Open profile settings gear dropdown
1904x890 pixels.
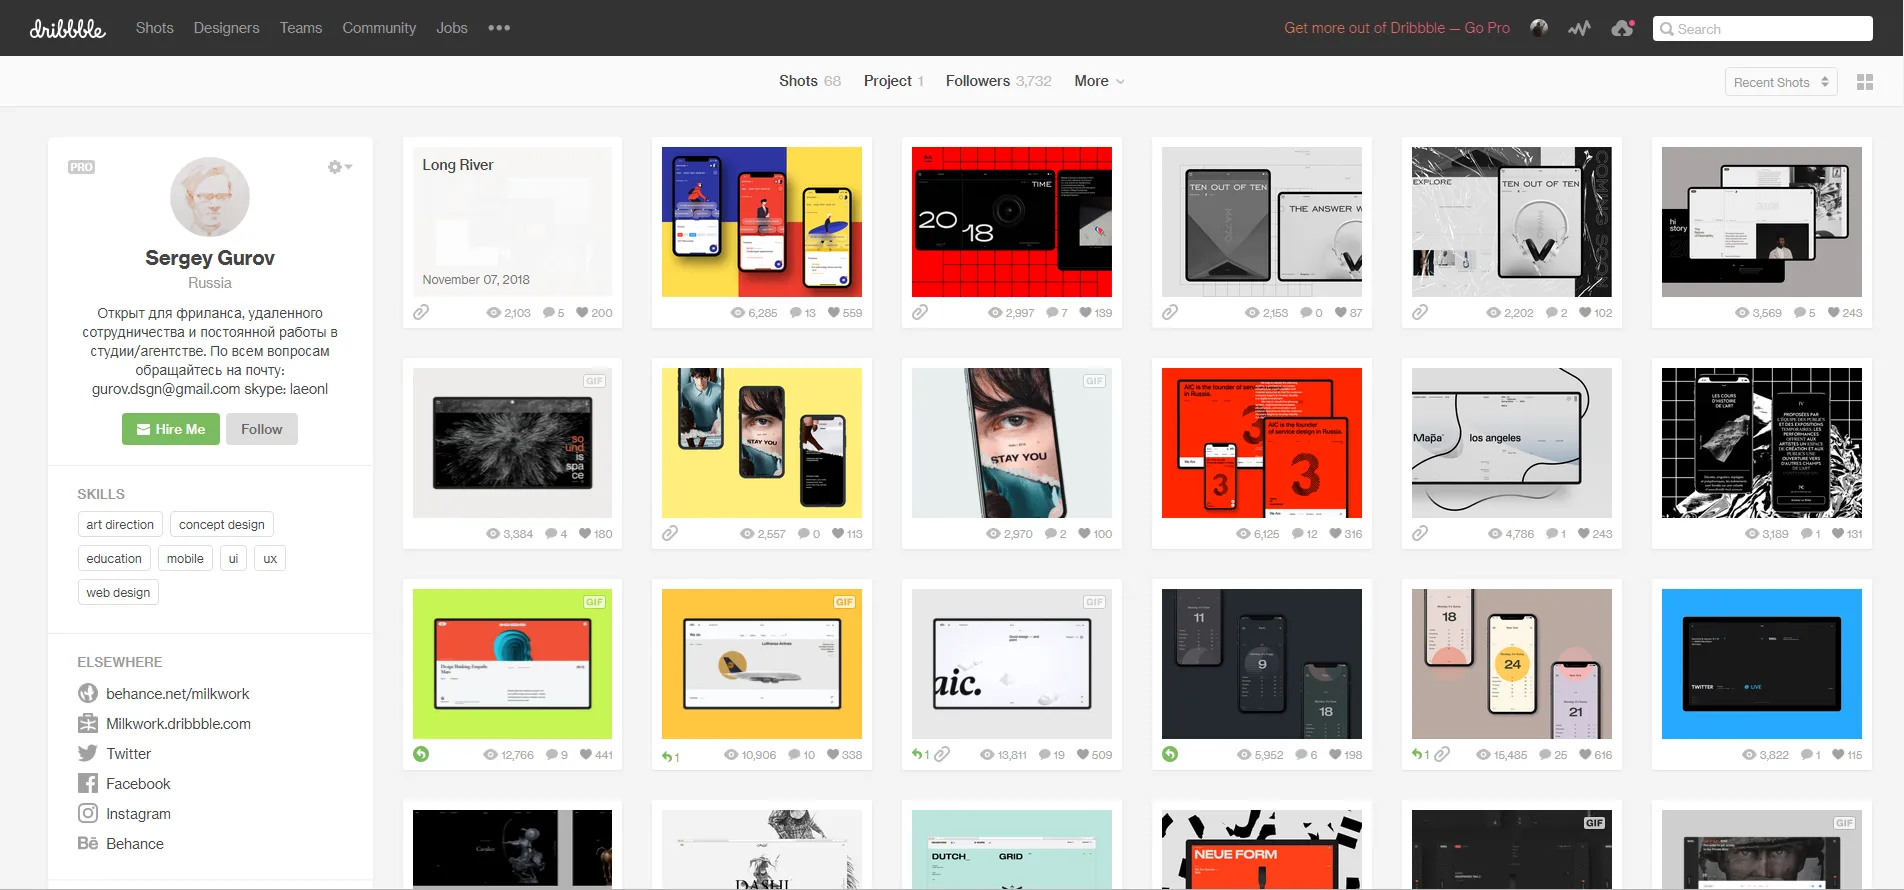340,167
